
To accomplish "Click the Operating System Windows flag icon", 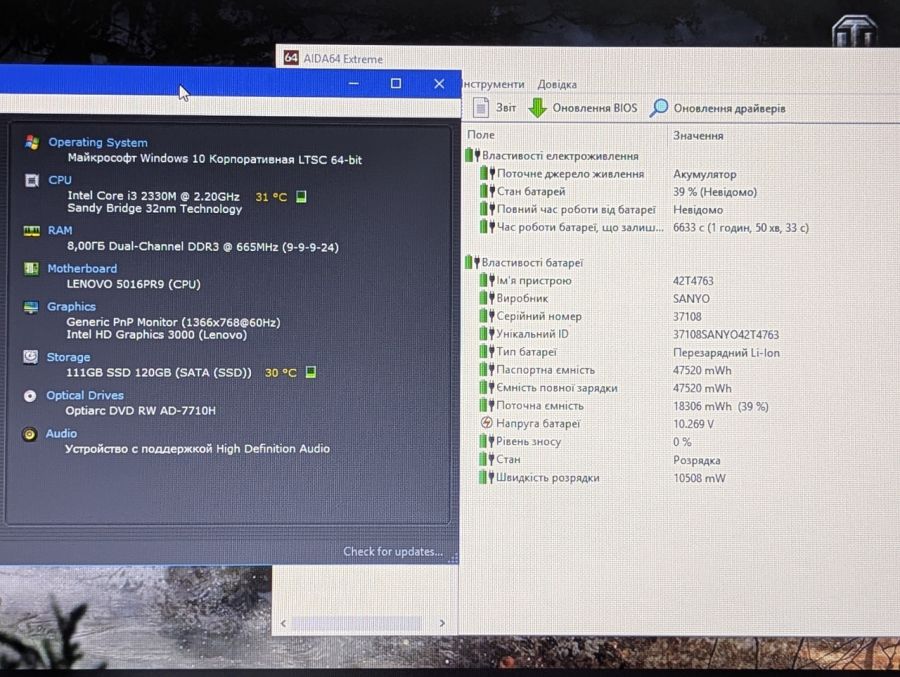I will coord(32,142).
